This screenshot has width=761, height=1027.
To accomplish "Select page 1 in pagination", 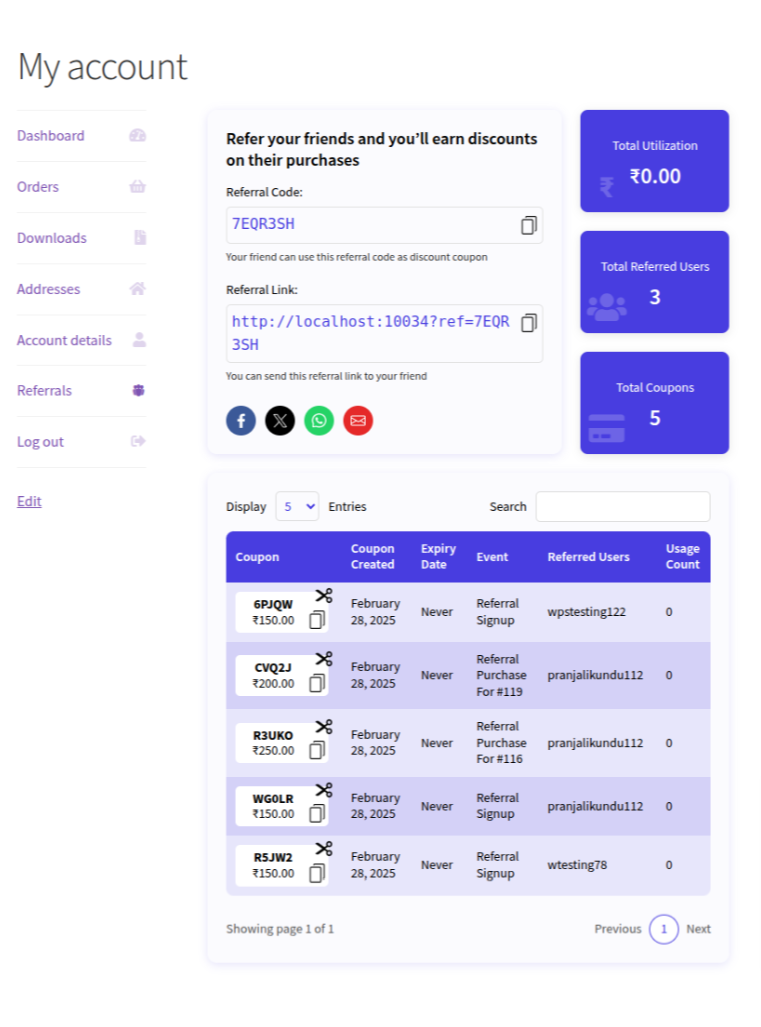I will point(663,929).
